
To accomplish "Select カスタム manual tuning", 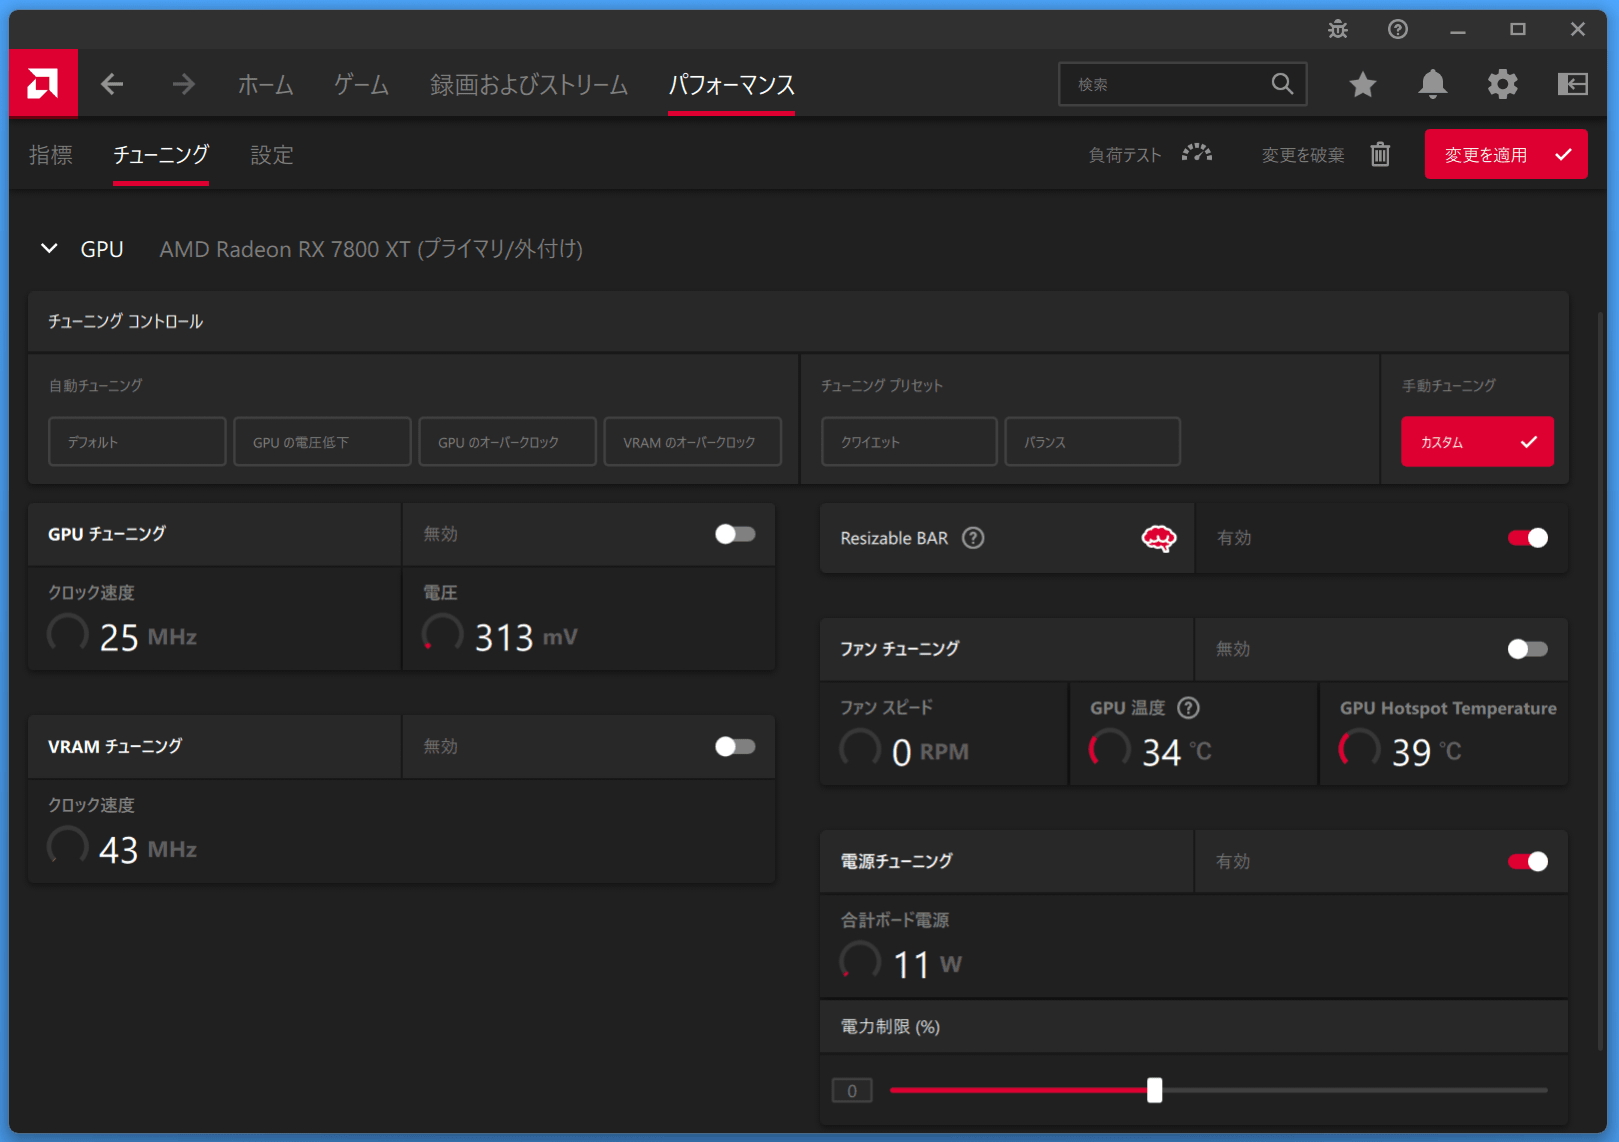I will [x=1477, y=441].
